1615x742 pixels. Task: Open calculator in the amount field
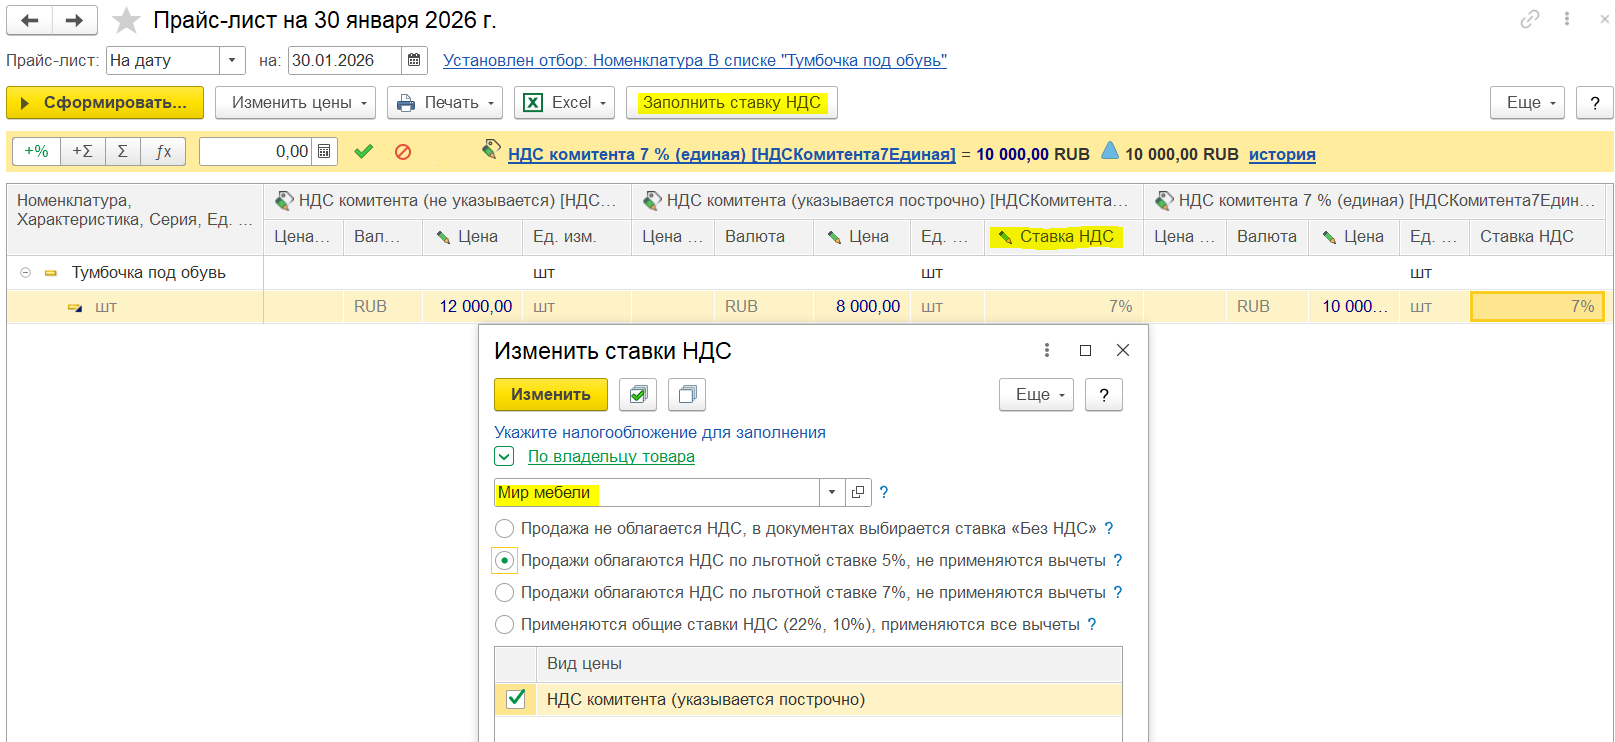(x=324, y=152)
